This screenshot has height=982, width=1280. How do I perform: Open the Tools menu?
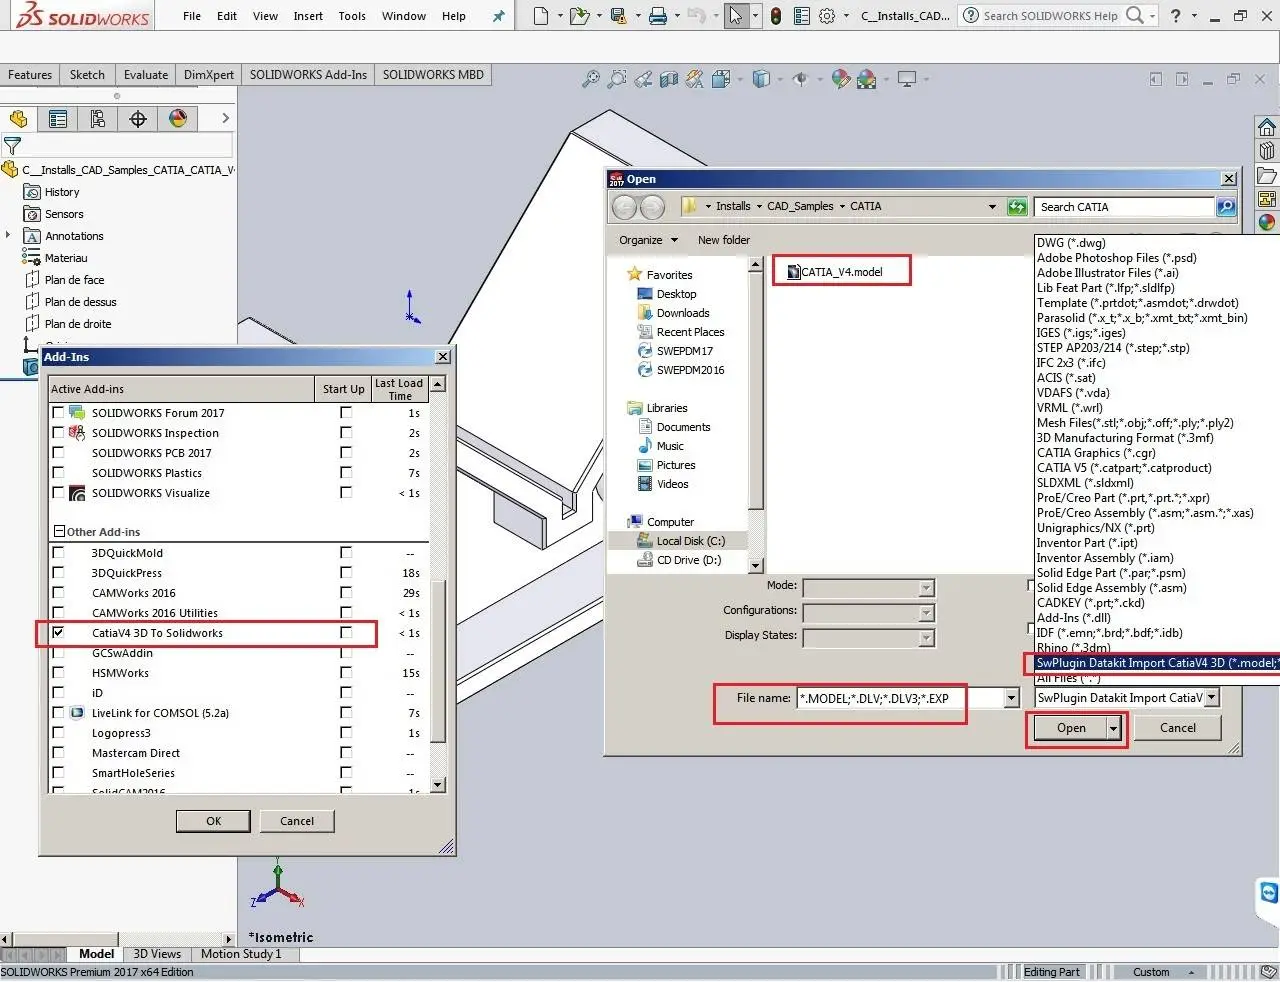pos(352,16)
